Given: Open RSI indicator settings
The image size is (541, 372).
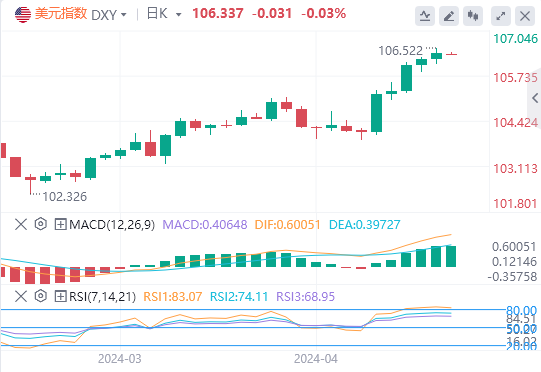Looking at the screenshot, I should pyautogui.click(x=41, y=296).
